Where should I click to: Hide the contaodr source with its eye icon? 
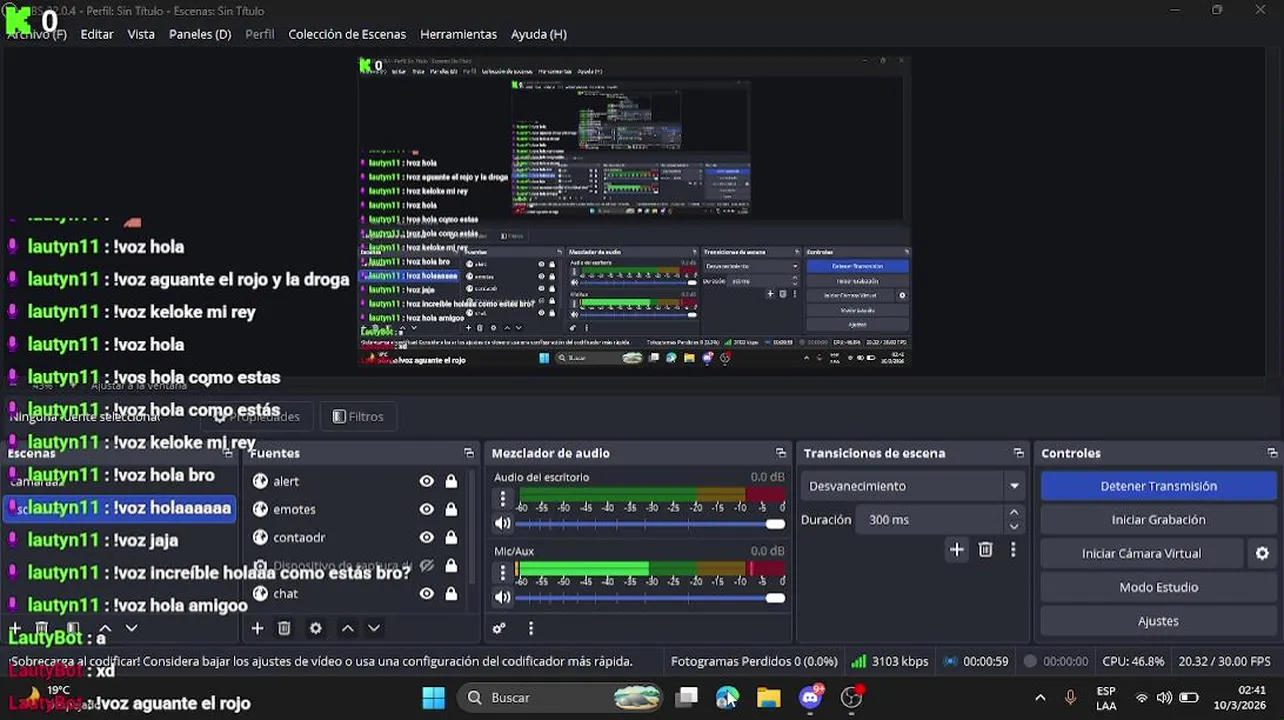[x=427, y=537]
